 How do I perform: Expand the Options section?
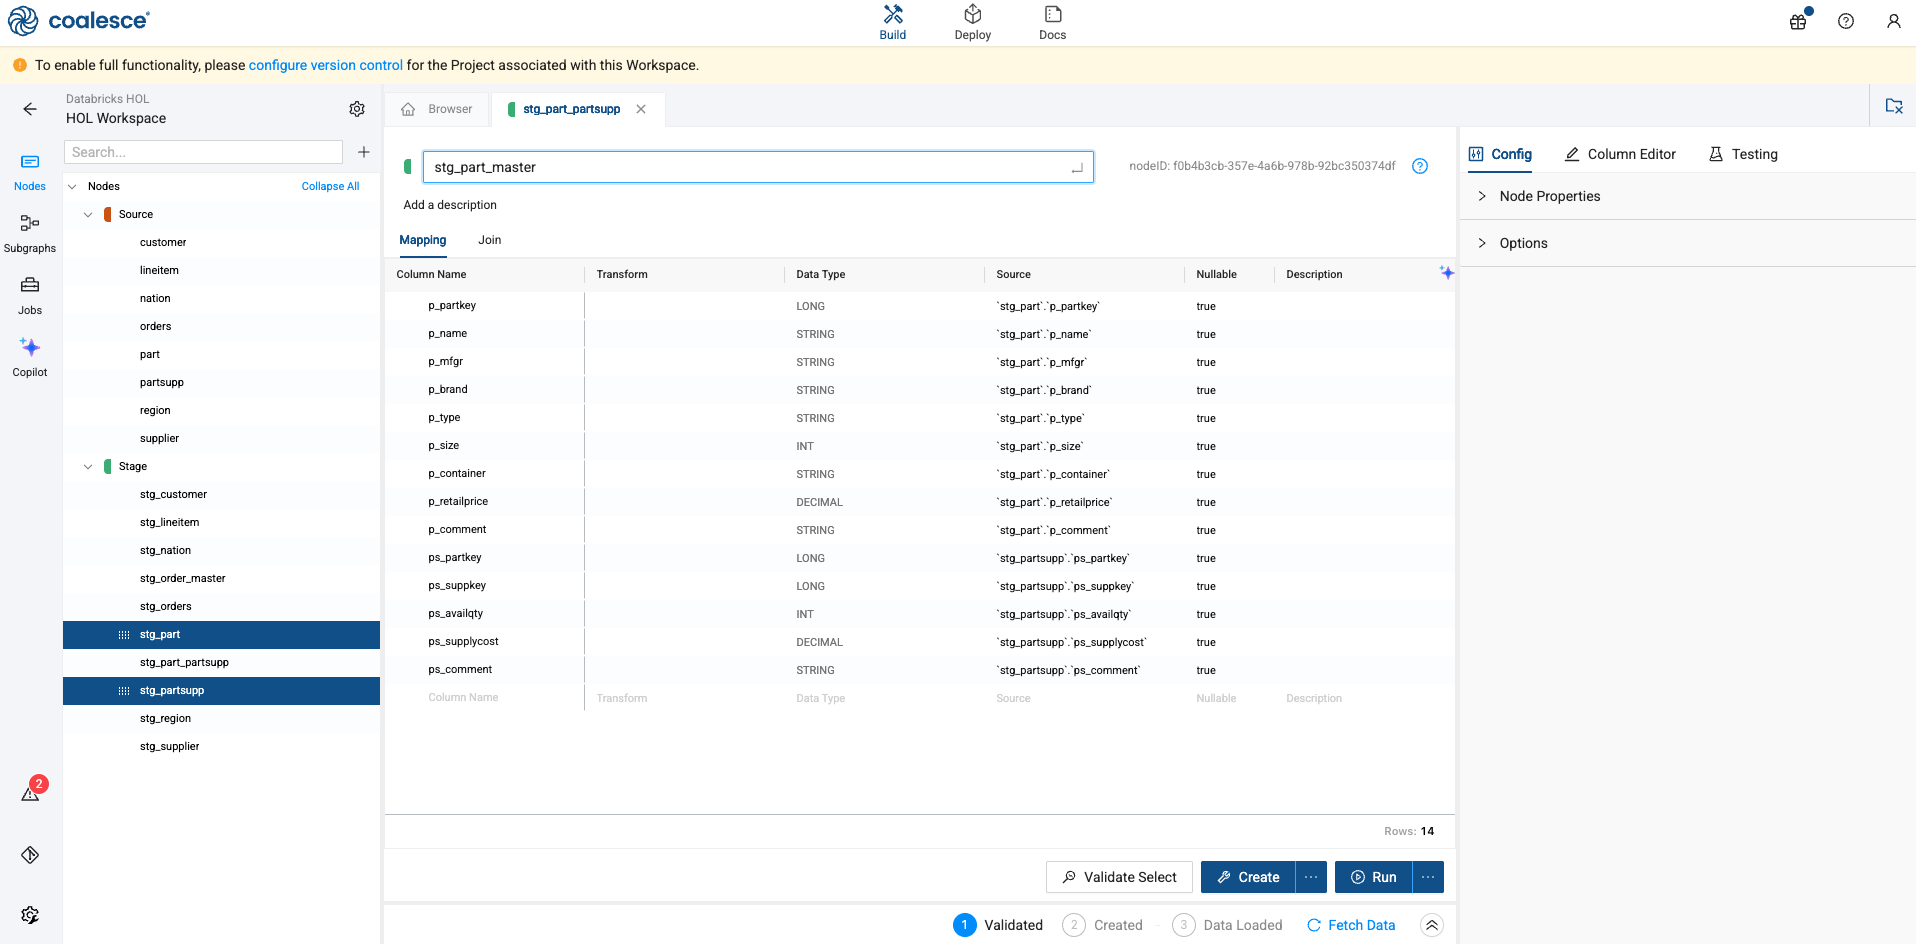1688,243
